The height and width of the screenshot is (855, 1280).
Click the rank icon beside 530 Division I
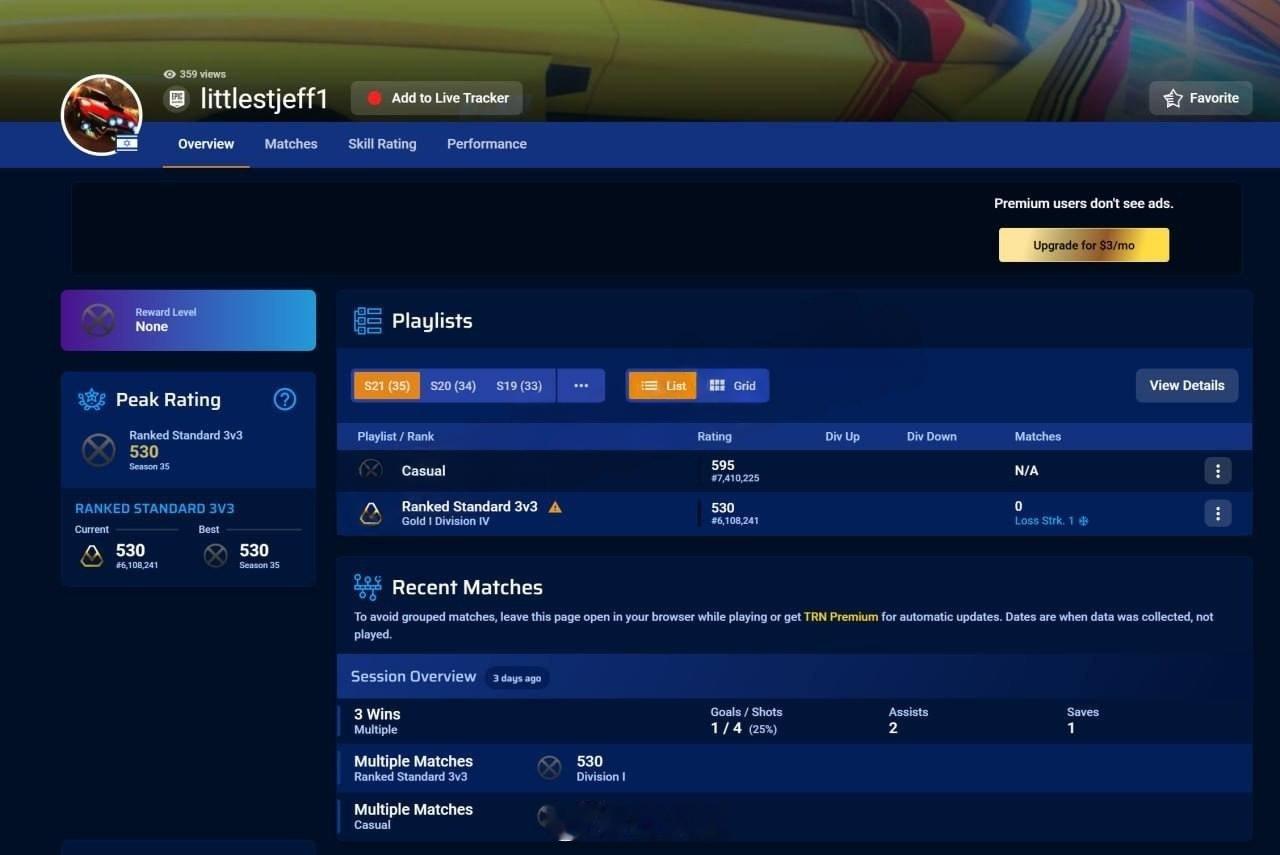pos(549,768)
